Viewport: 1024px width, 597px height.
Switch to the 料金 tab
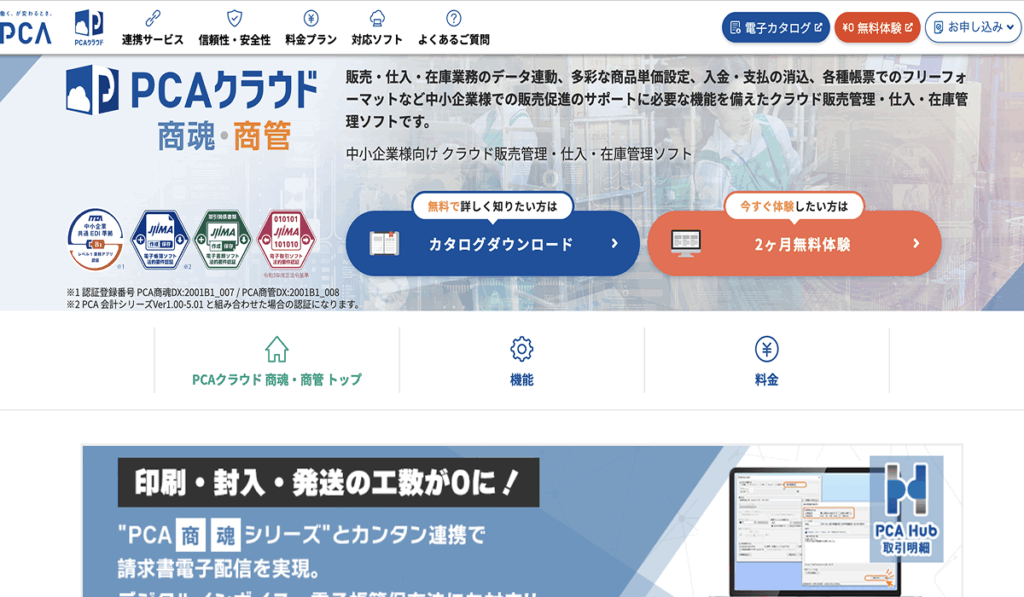766,380
